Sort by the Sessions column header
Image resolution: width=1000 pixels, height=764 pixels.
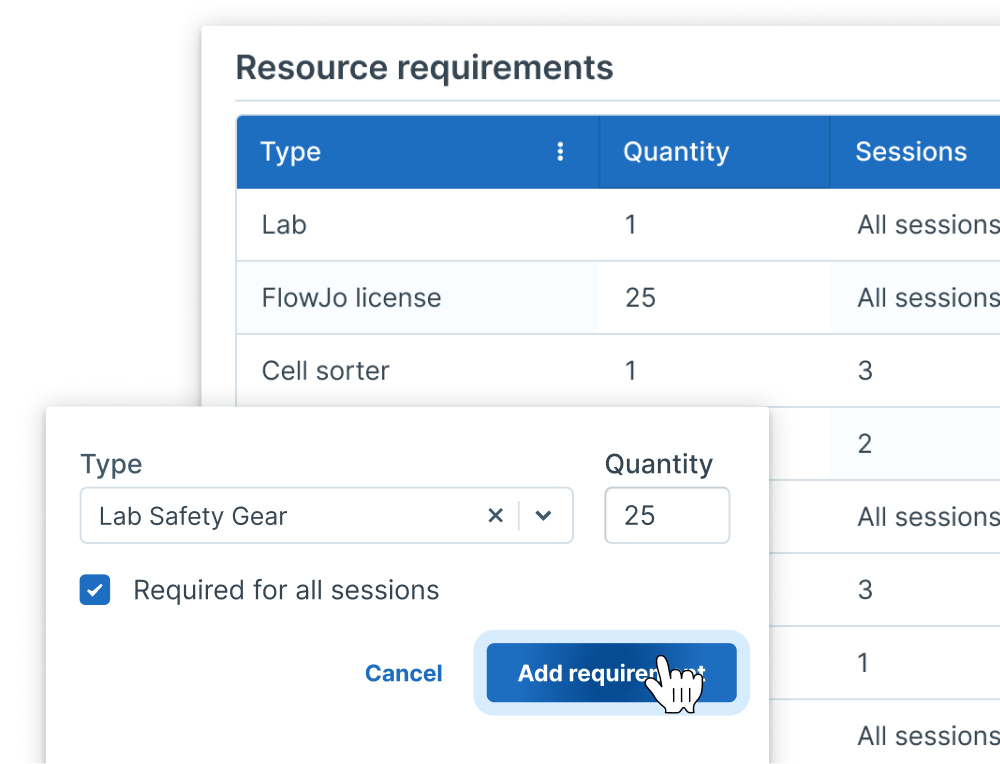pyautogui.click(x=910, y=152)
